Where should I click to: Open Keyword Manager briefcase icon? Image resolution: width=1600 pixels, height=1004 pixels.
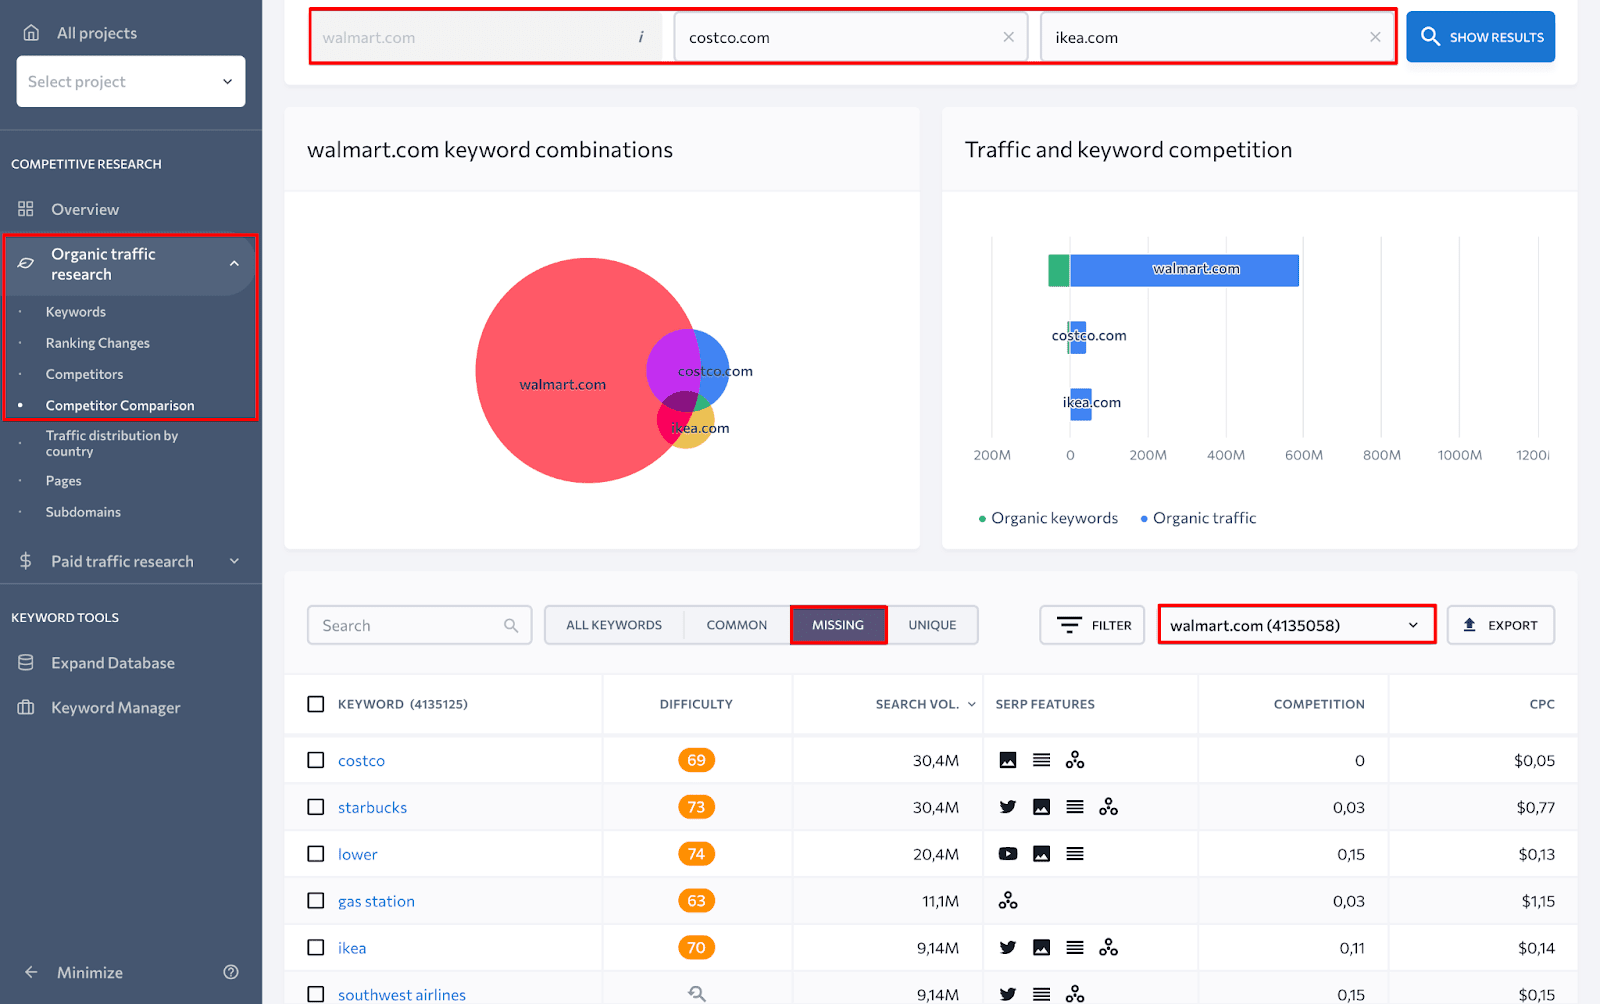pyautogui.click(x=26, y=708)
